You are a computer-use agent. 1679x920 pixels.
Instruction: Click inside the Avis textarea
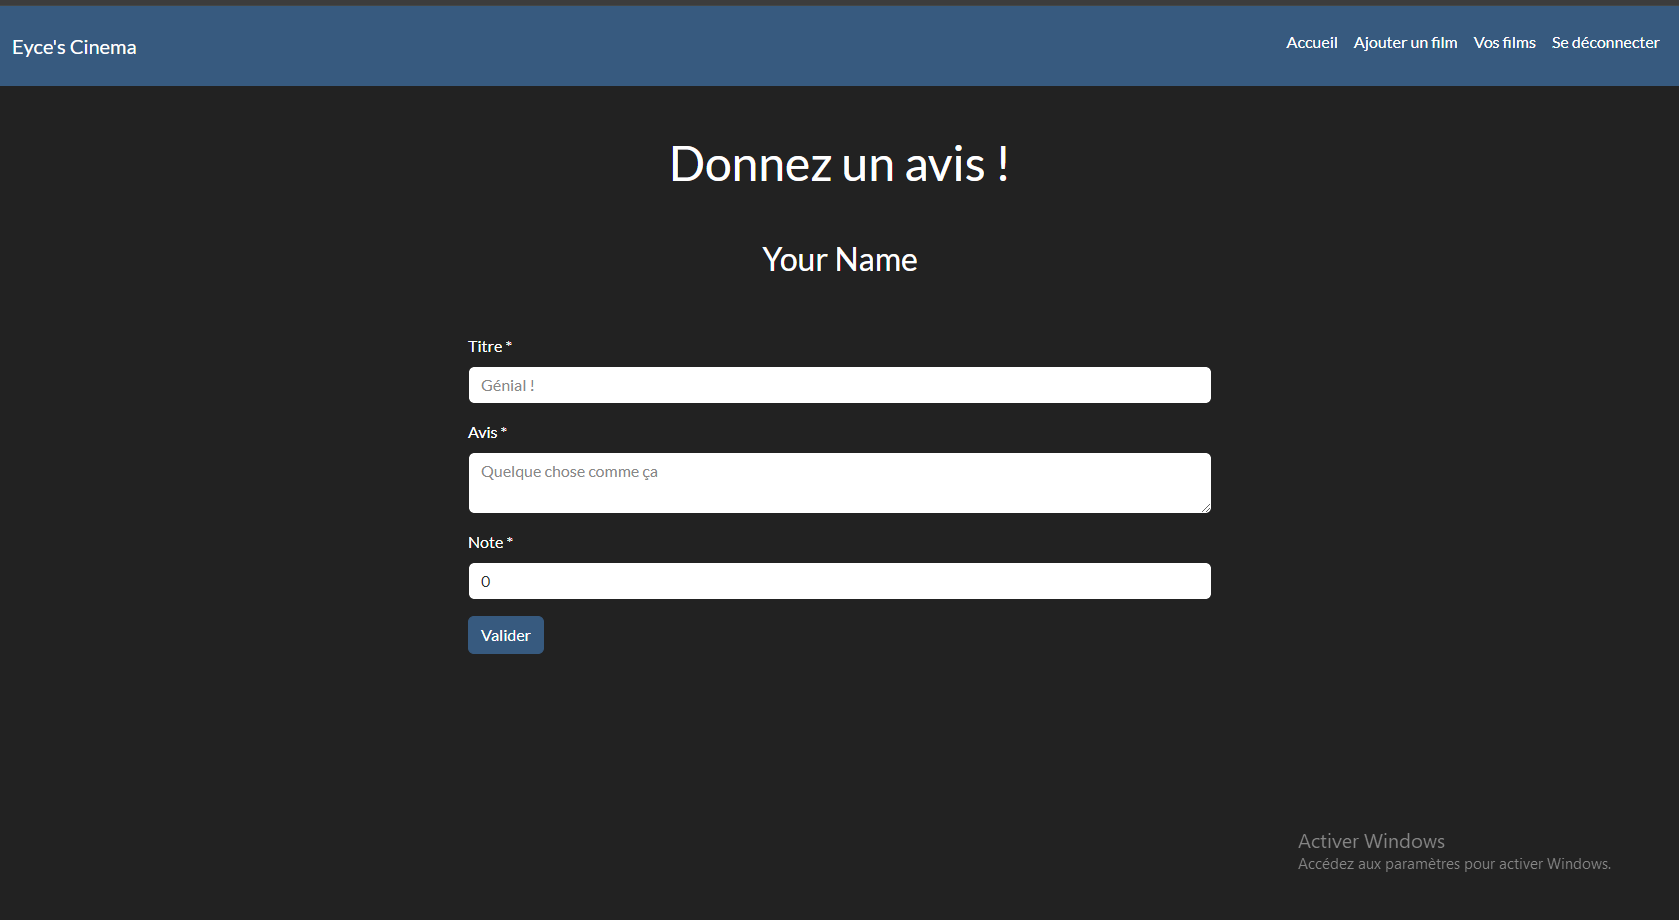[x=839, y=483]
